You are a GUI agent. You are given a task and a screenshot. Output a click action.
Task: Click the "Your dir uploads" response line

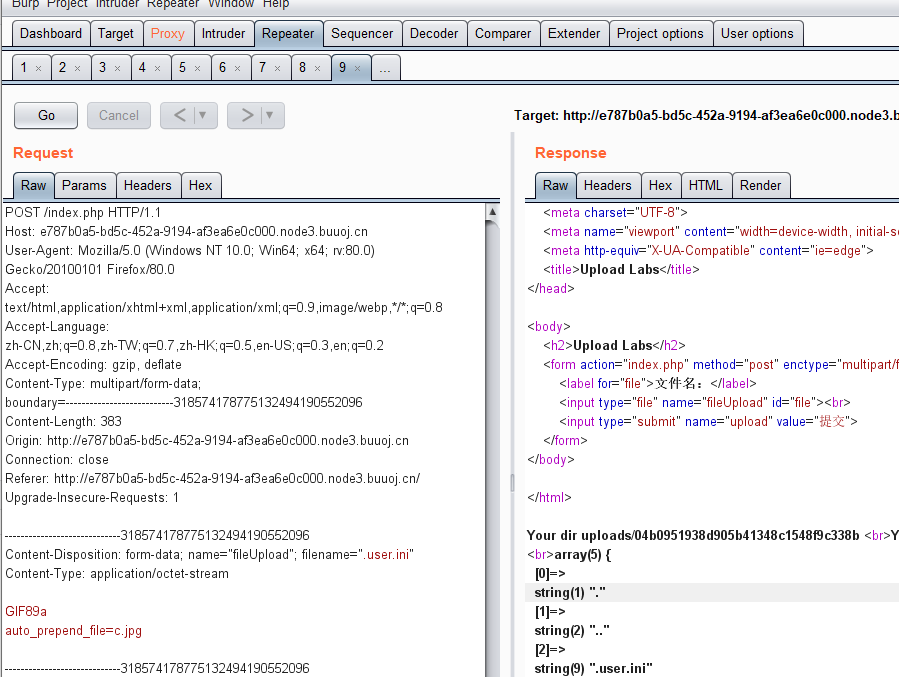click(x=713, y=535)
